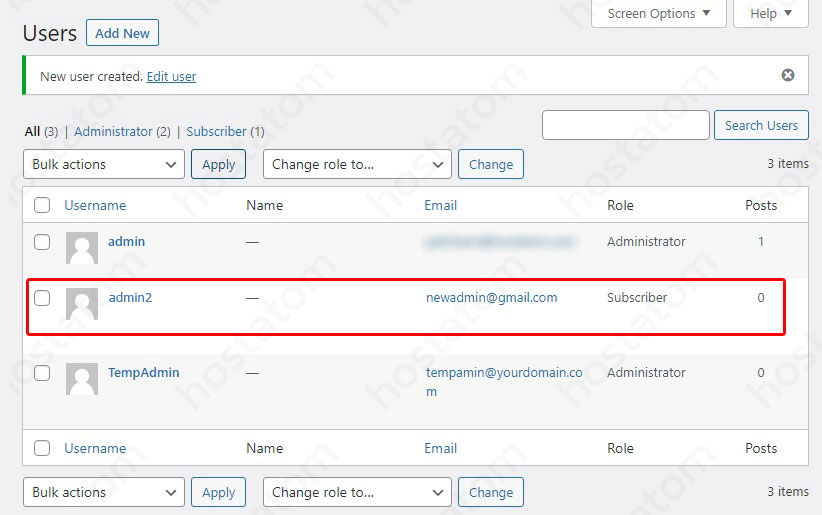Click the admin2 user avatar icon
Screen dimensions: 822x515
[82, 304]
